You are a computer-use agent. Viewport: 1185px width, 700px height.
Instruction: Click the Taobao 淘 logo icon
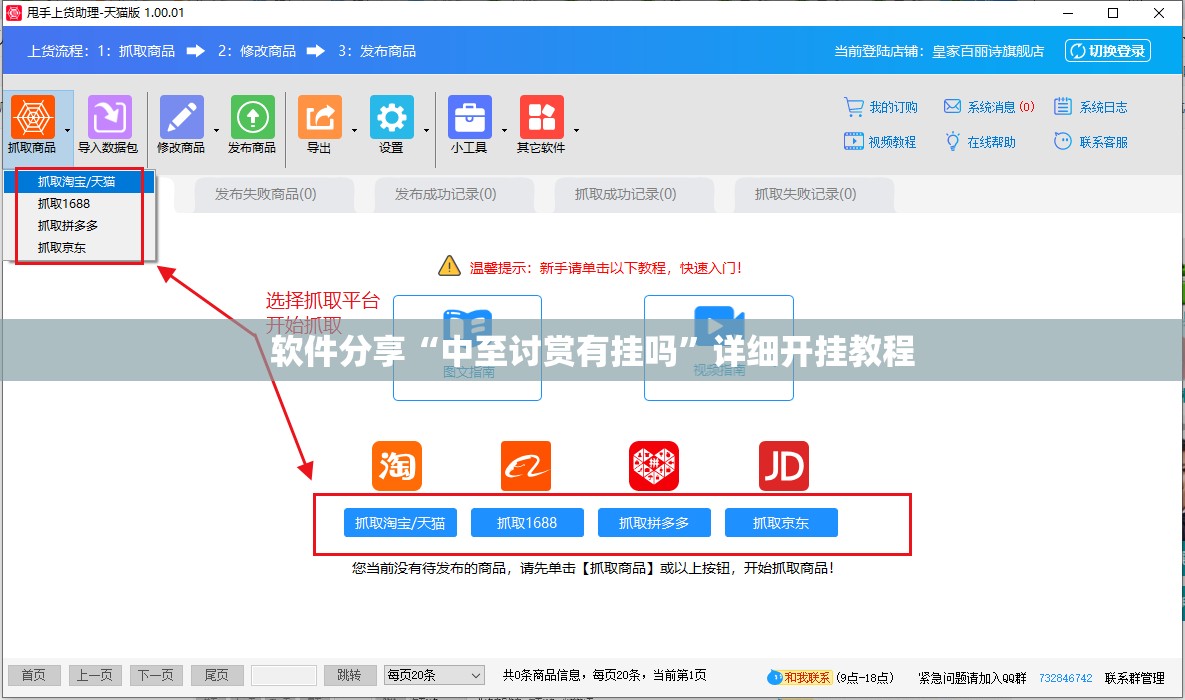[397, 466]
